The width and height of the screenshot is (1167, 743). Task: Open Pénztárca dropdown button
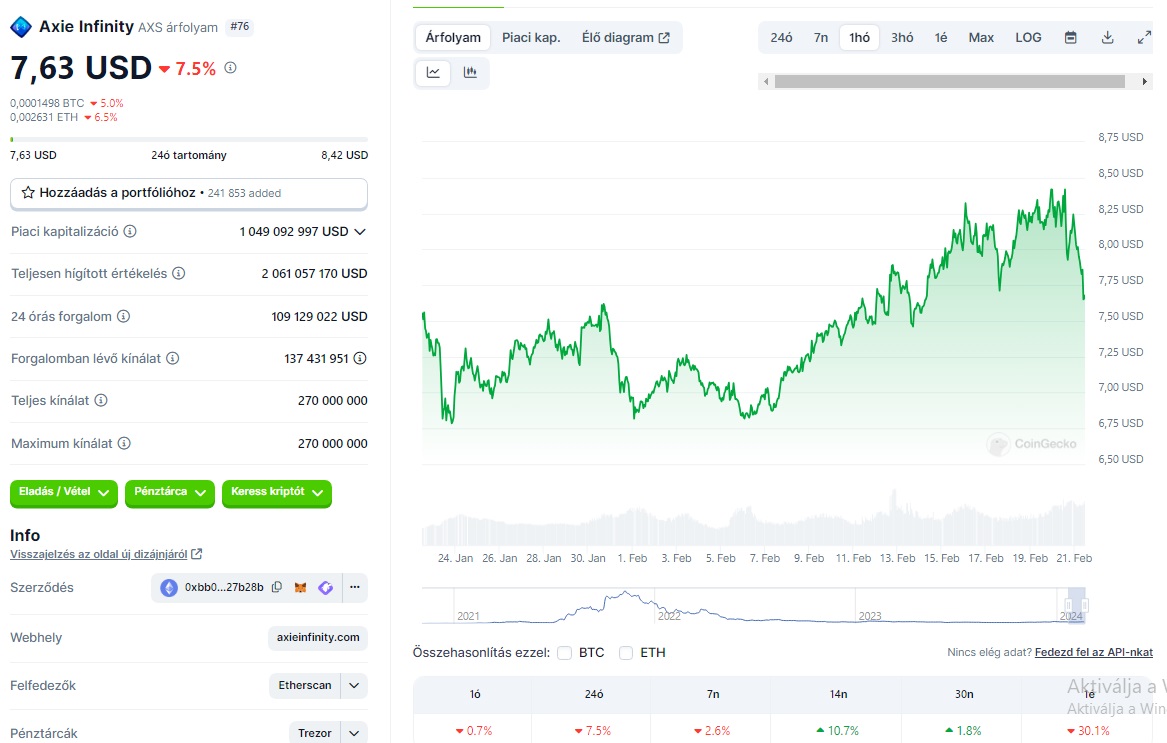pos(170,492)
